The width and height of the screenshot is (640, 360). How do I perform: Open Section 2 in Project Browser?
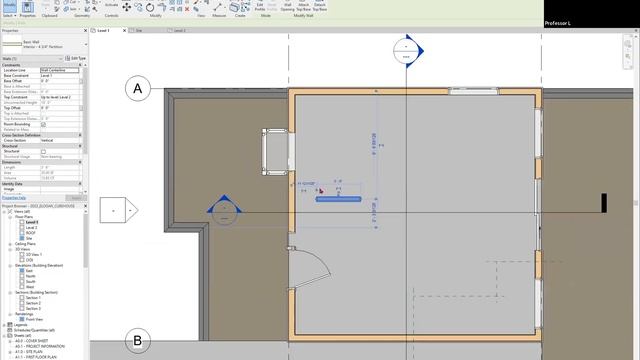pyautogui.click(x=33, y=303)
